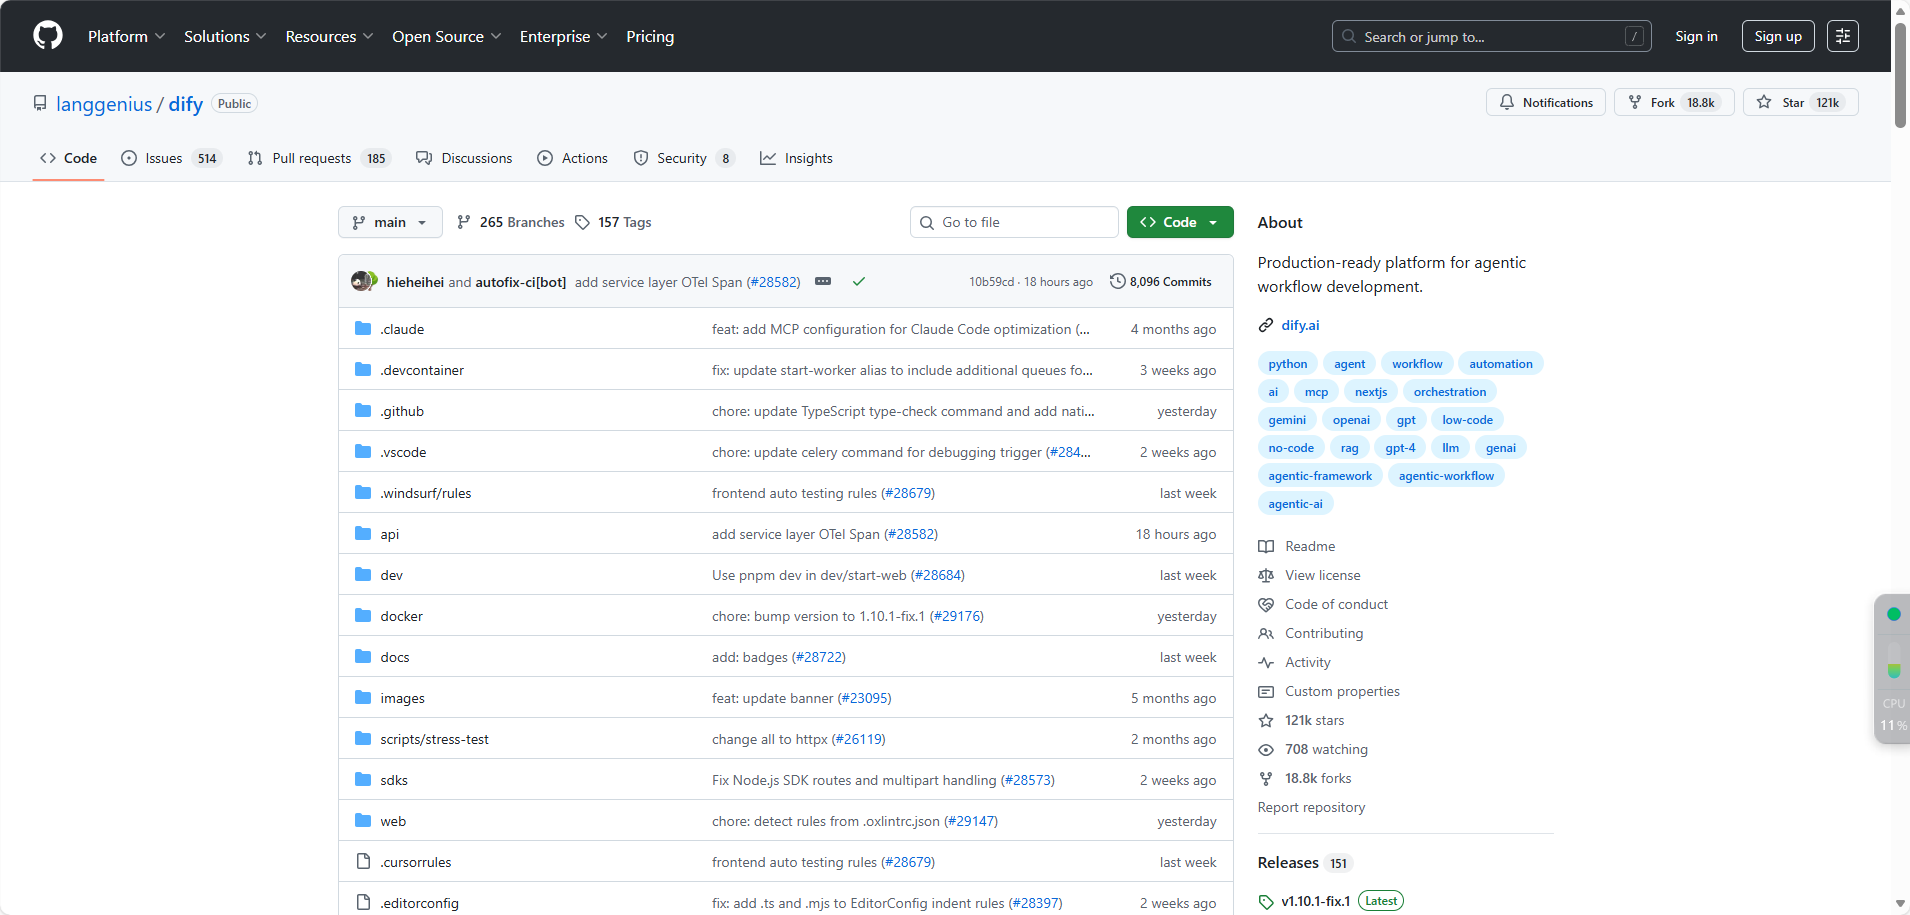View the commit status green checkmark
Viewport: 1910px width, 915px height.
[x=859, y=282]
